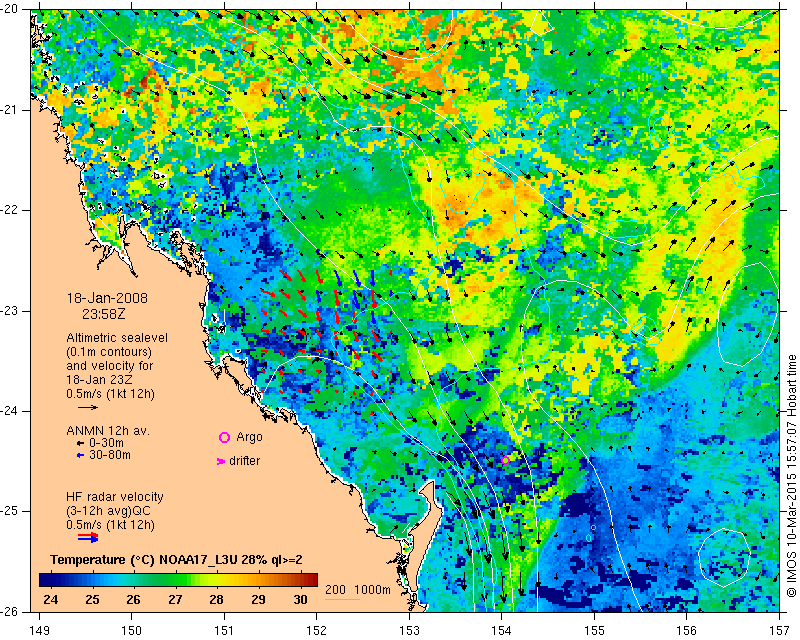The image size is (800, 640).
Task: Click the colorbar tick label '30'
Action: 300,600
